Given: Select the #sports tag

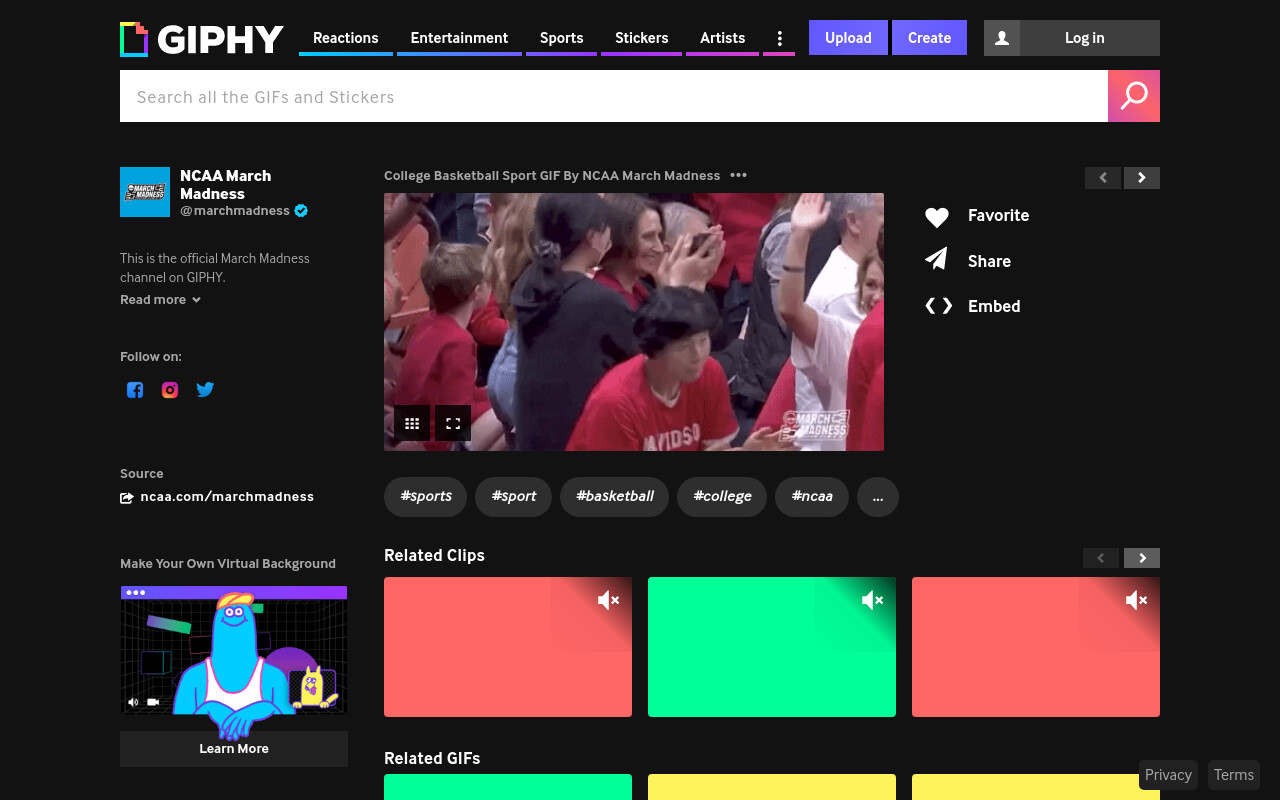Looking at the screenshot, I should [426, 497].
